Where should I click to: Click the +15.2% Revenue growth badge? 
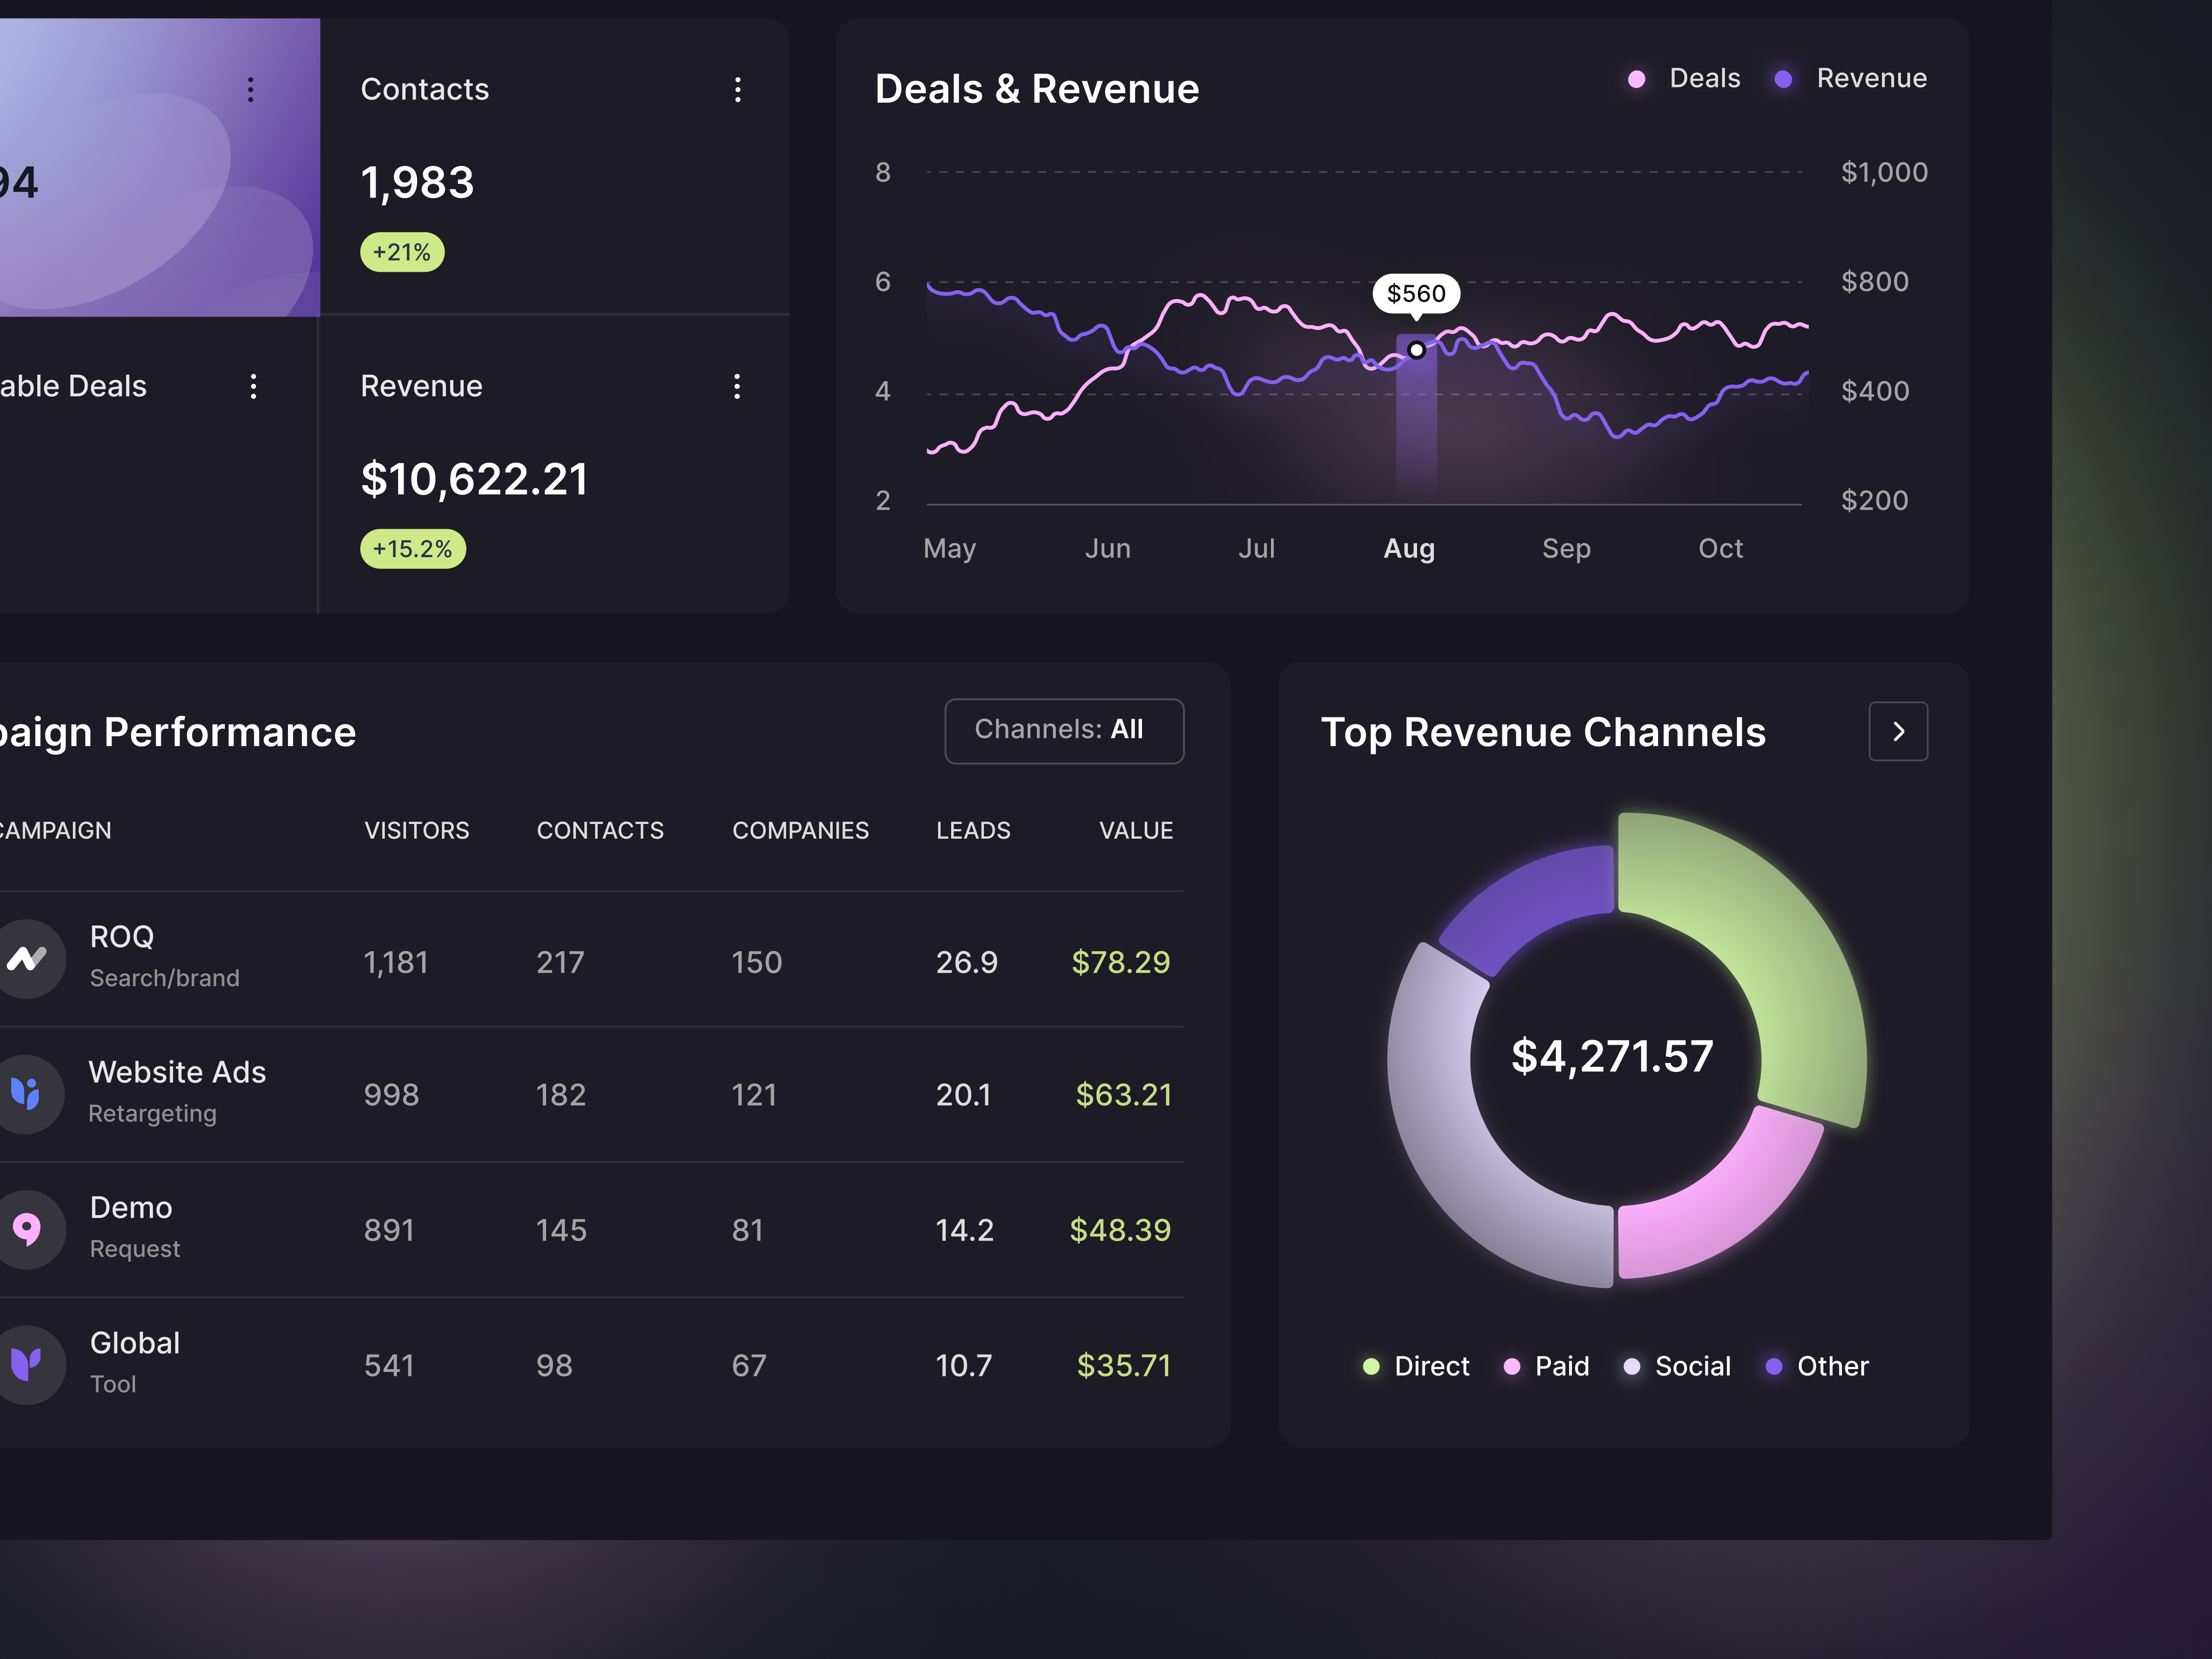pos(412,548)
